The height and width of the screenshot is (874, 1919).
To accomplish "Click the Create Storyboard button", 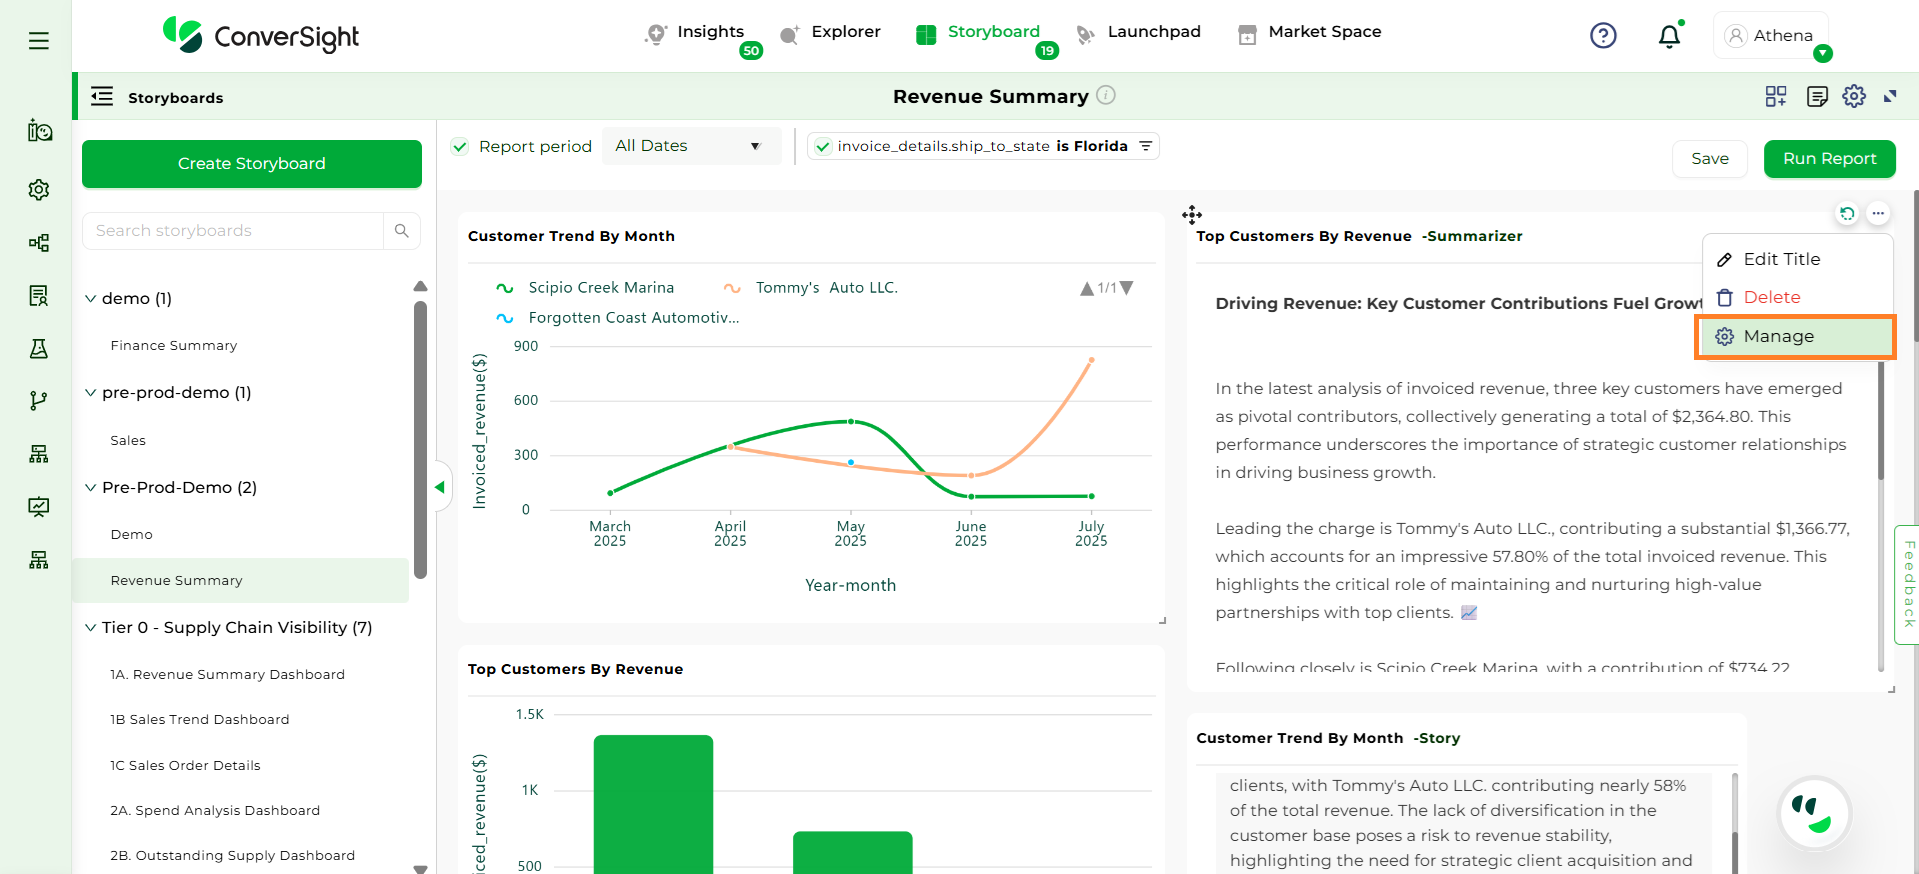I will [252, 164].
